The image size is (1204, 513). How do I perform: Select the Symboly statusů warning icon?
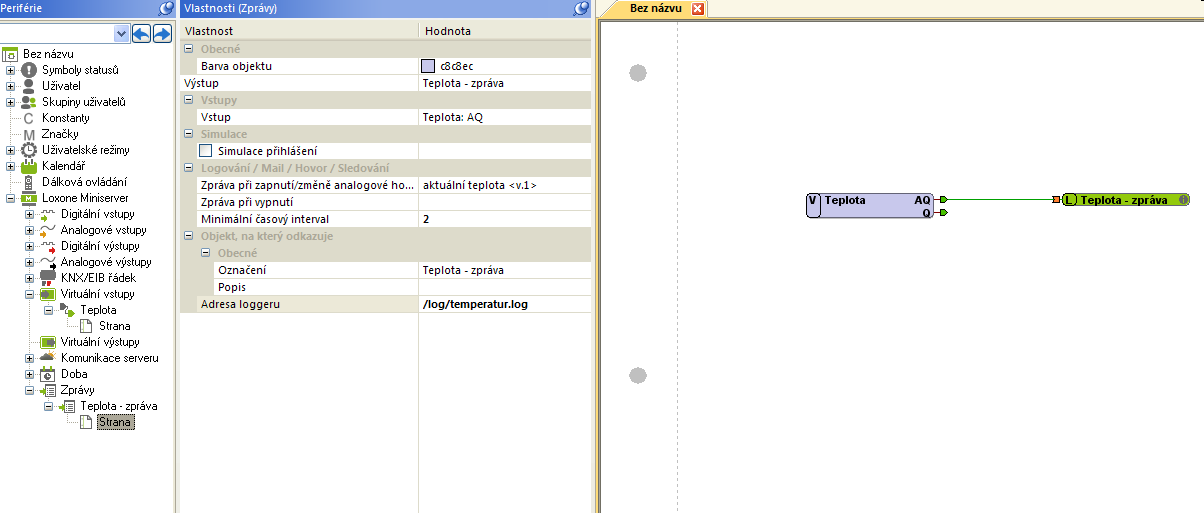tap(29, 70)
